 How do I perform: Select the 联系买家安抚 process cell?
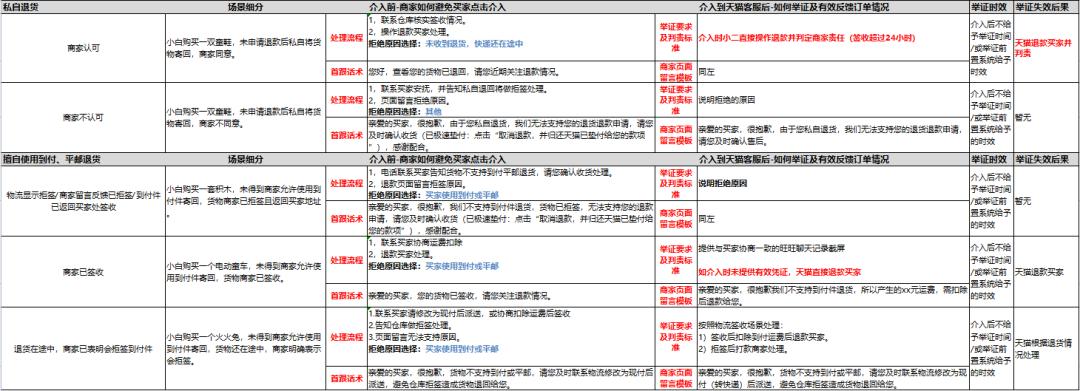click(x=510, y=100)
